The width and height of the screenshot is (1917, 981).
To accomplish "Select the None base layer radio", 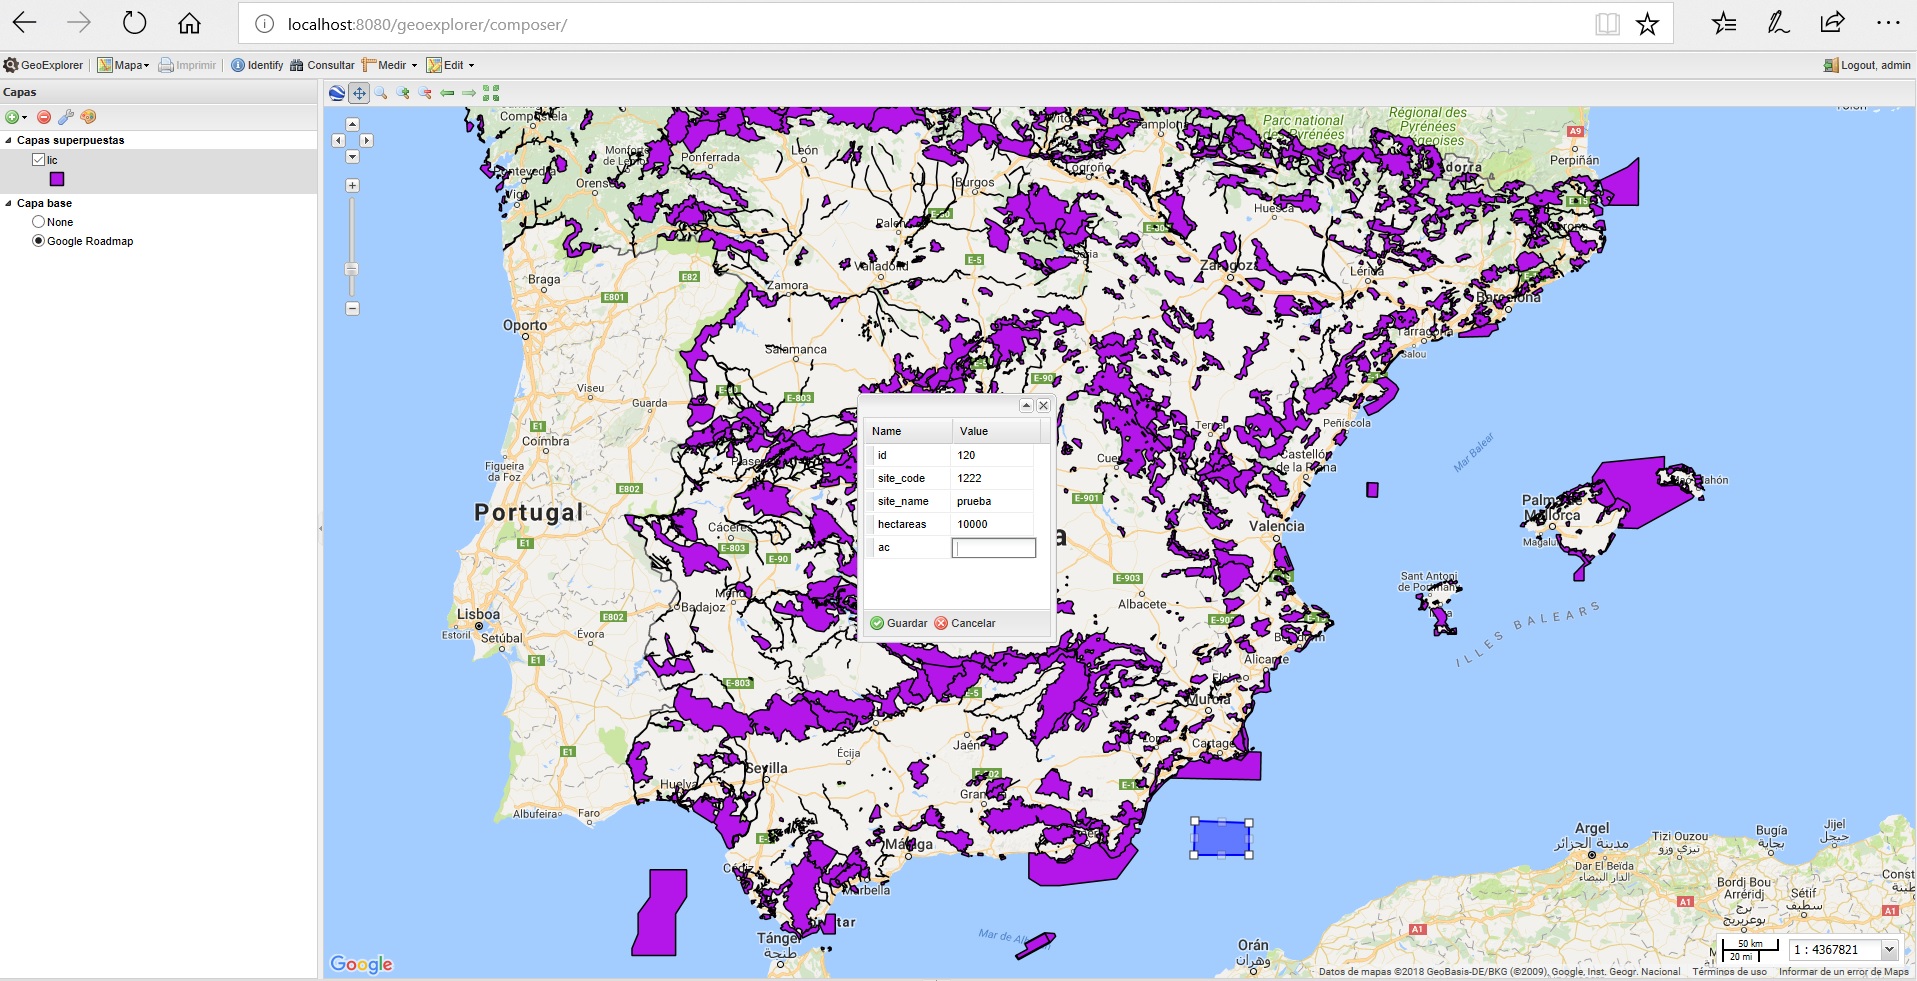I will pos(38,222).
